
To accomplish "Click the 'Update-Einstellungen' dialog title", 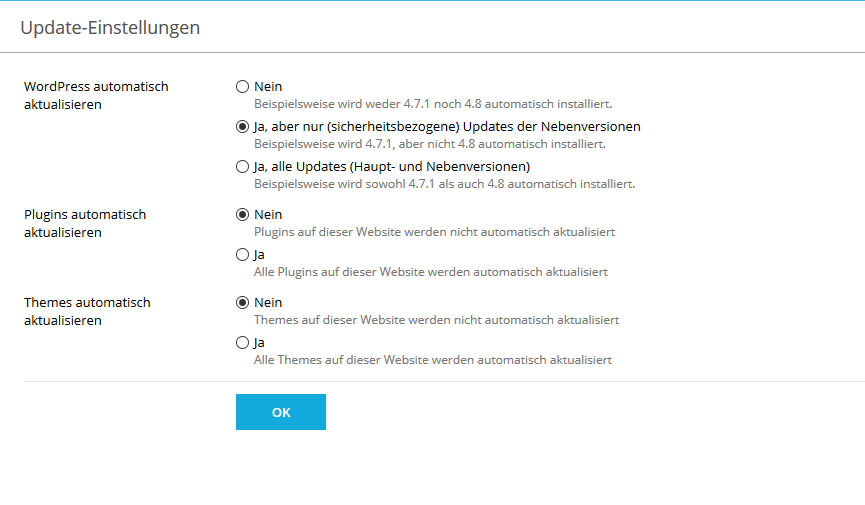I will pyautogui.click(x=110, y=28).
